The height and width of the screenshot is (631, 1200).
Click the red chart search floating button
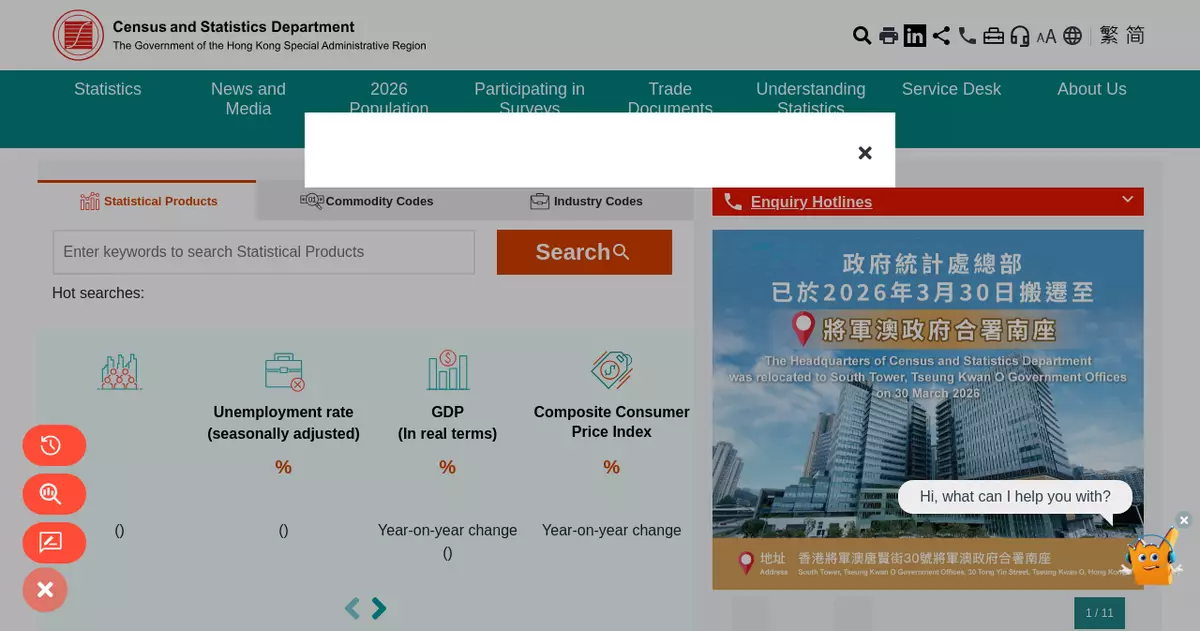tap(54, 494)
